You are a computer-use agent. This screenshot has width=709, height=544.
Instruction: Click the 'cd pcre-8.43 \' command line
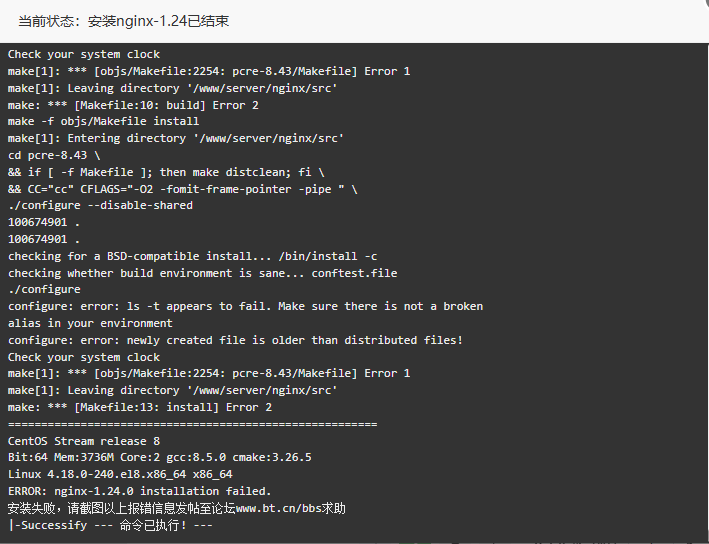(54, 155)
